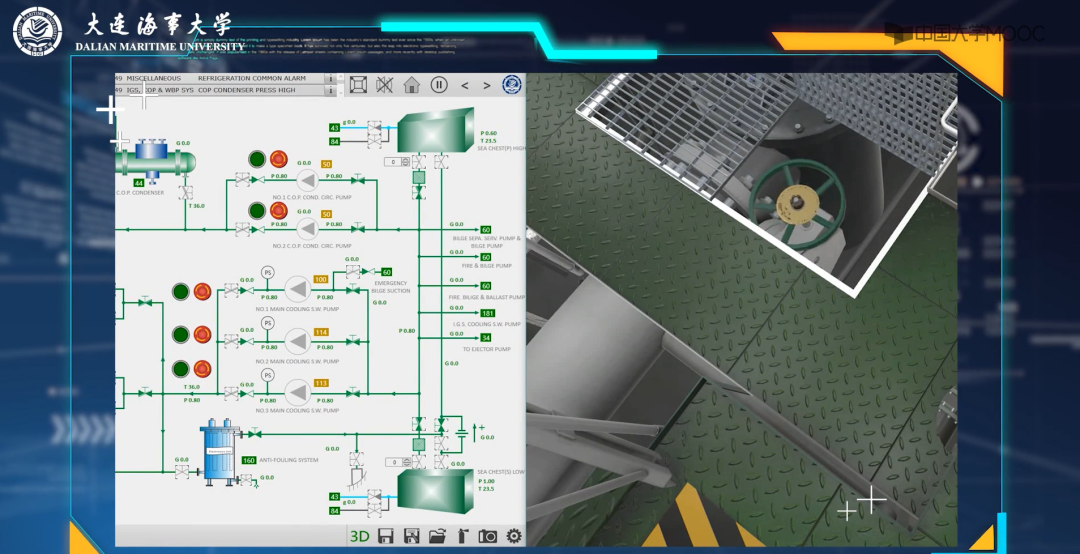The width and height of the screenshot is (1080, 554).
Task: Click PS pressure switch on No.2 main cooling pump
Action: pos(267,323)
